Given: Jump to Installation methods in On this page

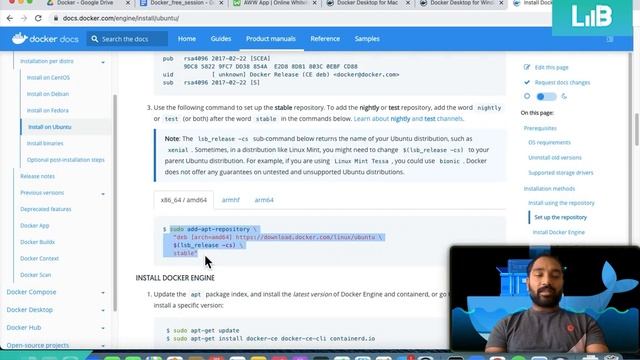Looking at the screenshot, I should click(x=549, y=189).
